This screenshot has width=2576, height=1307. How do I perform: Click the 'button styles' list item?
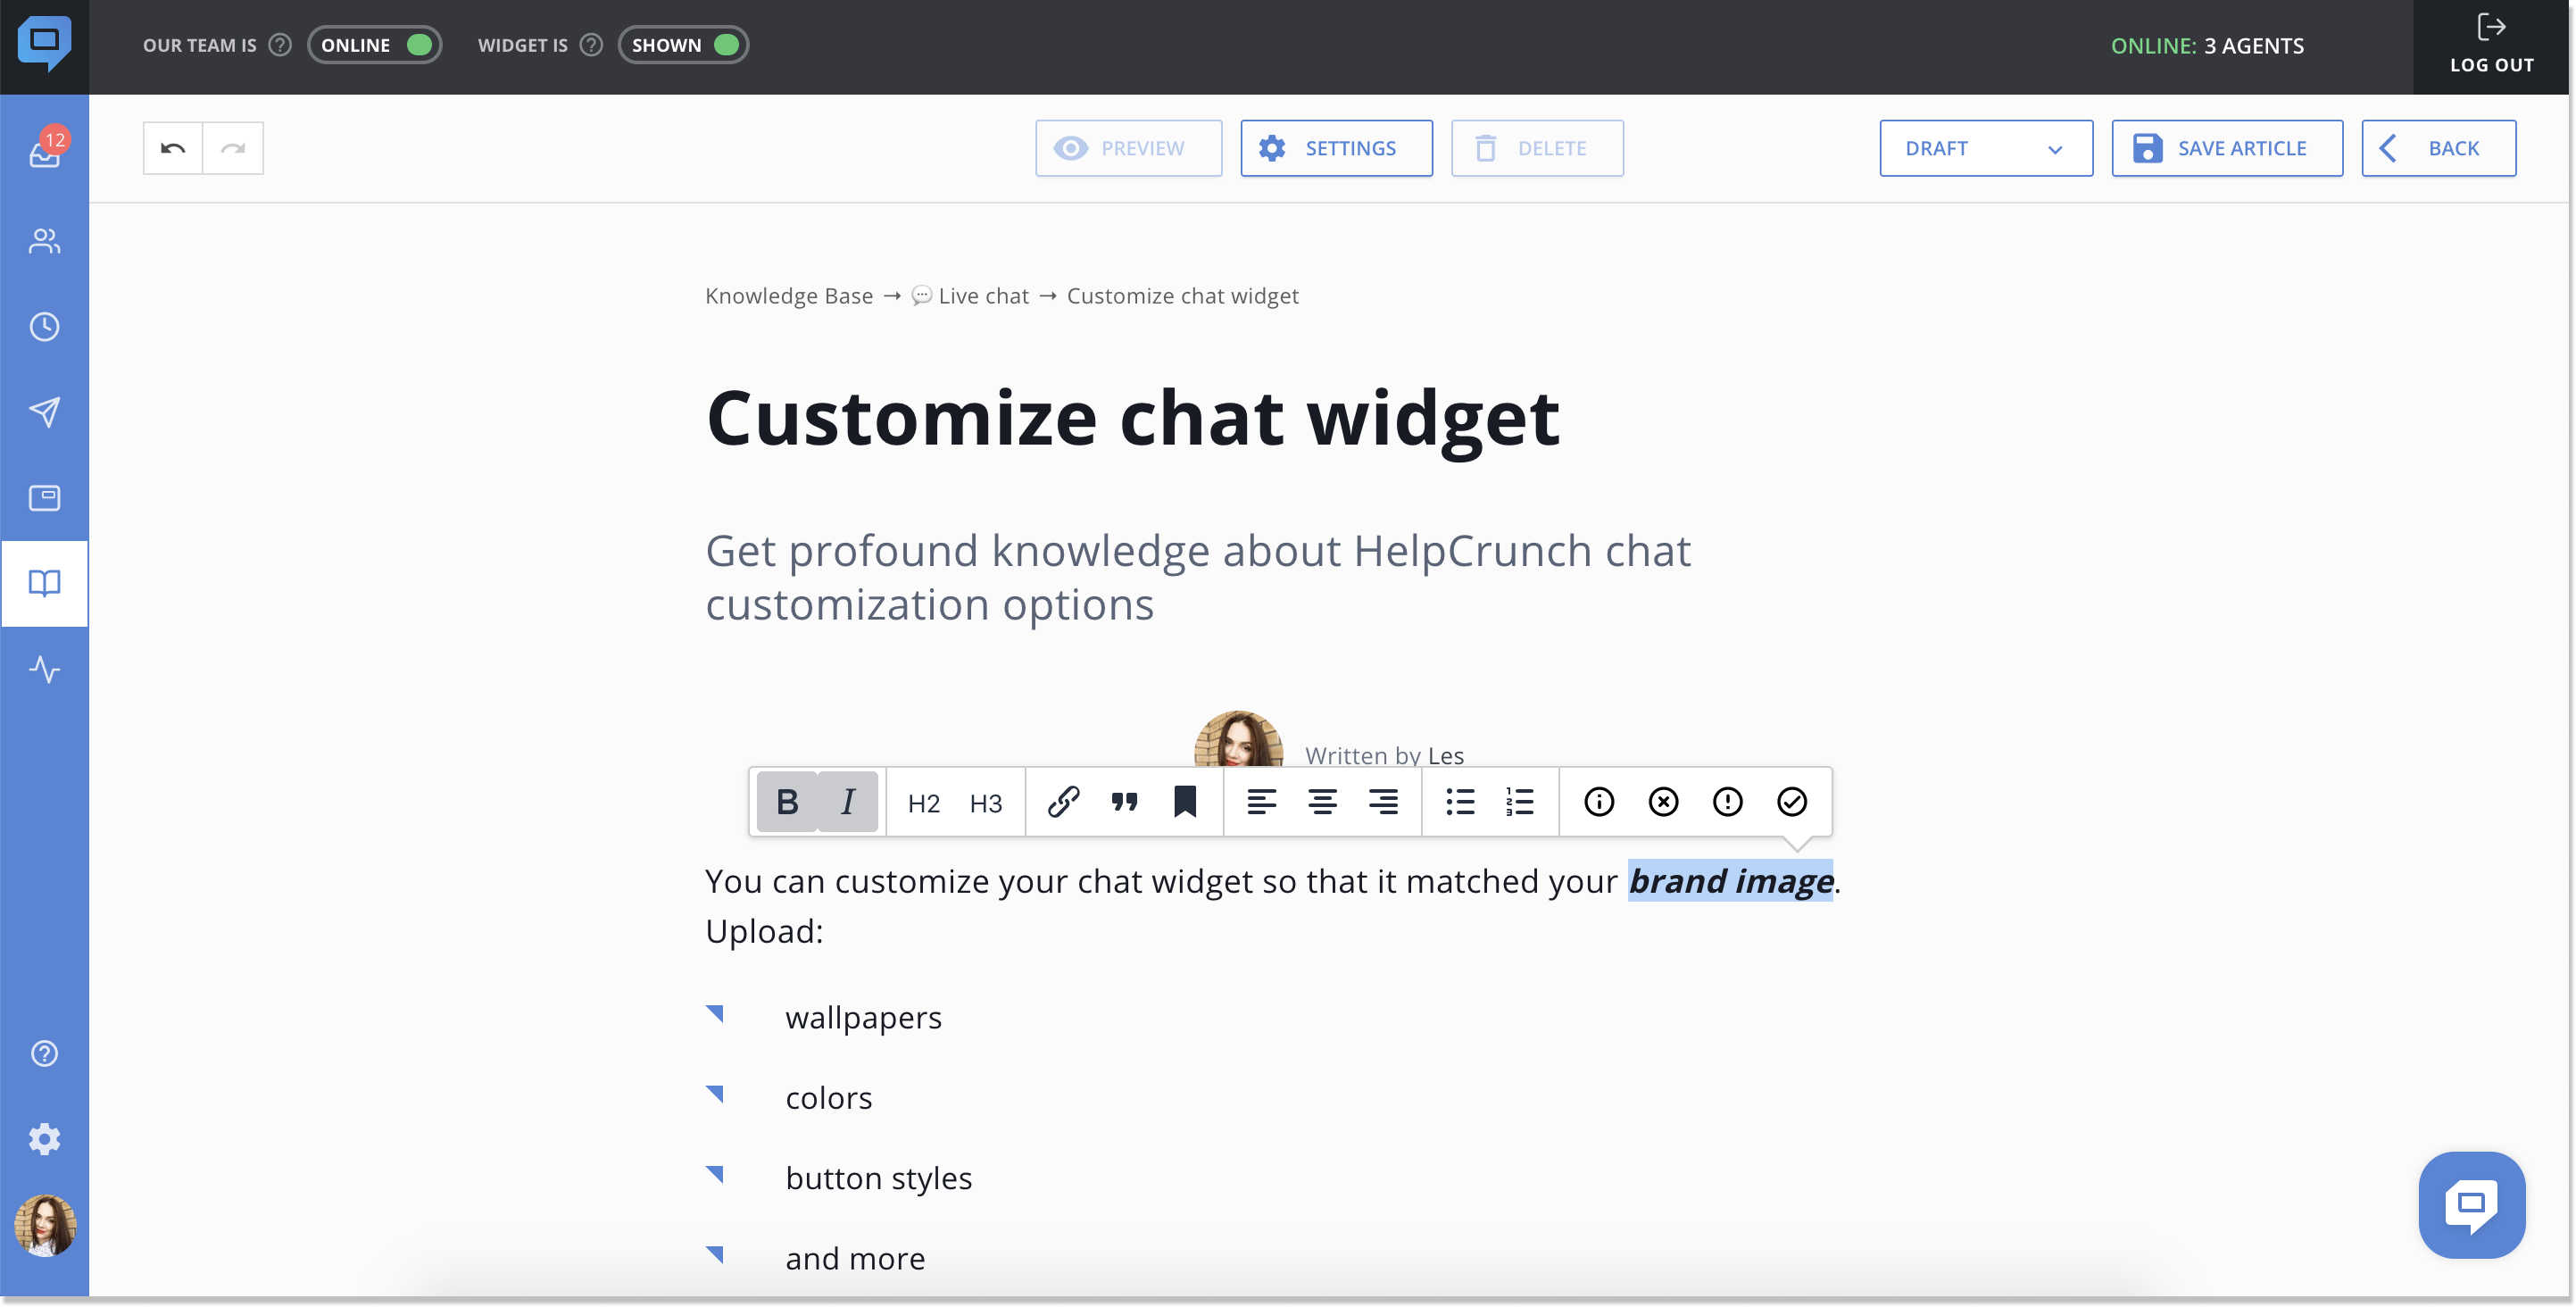pyautogui.click(x=879, y=1179)
